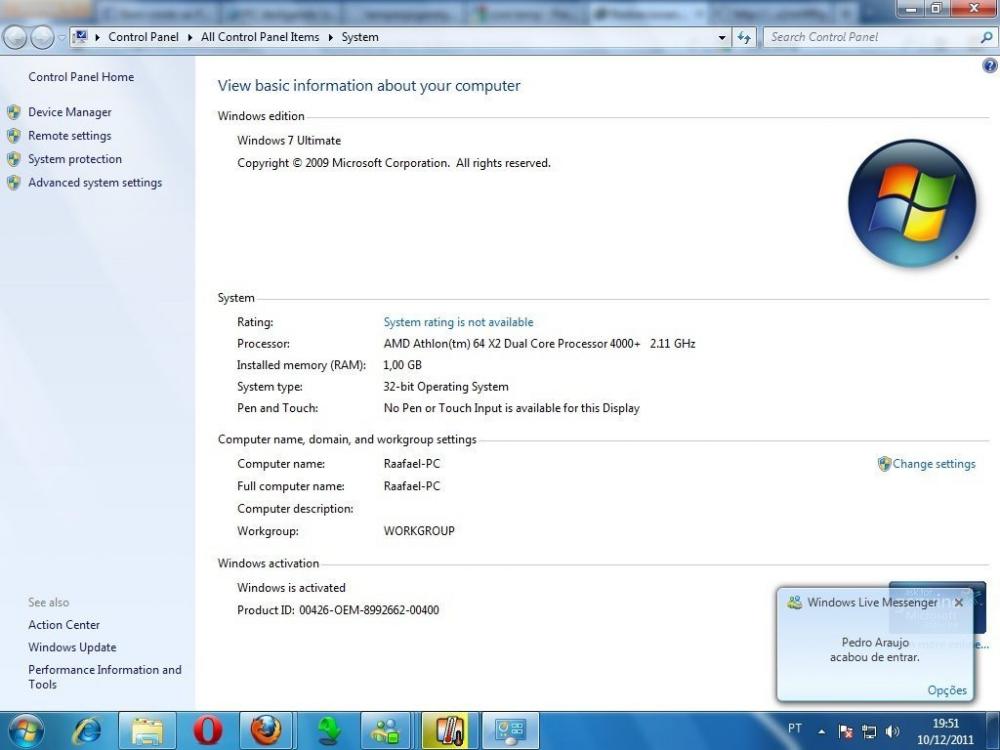Open Firefox from the taskbar
Screen dimensions: 1000x750
pyautogui.click(x=266, y=731)
